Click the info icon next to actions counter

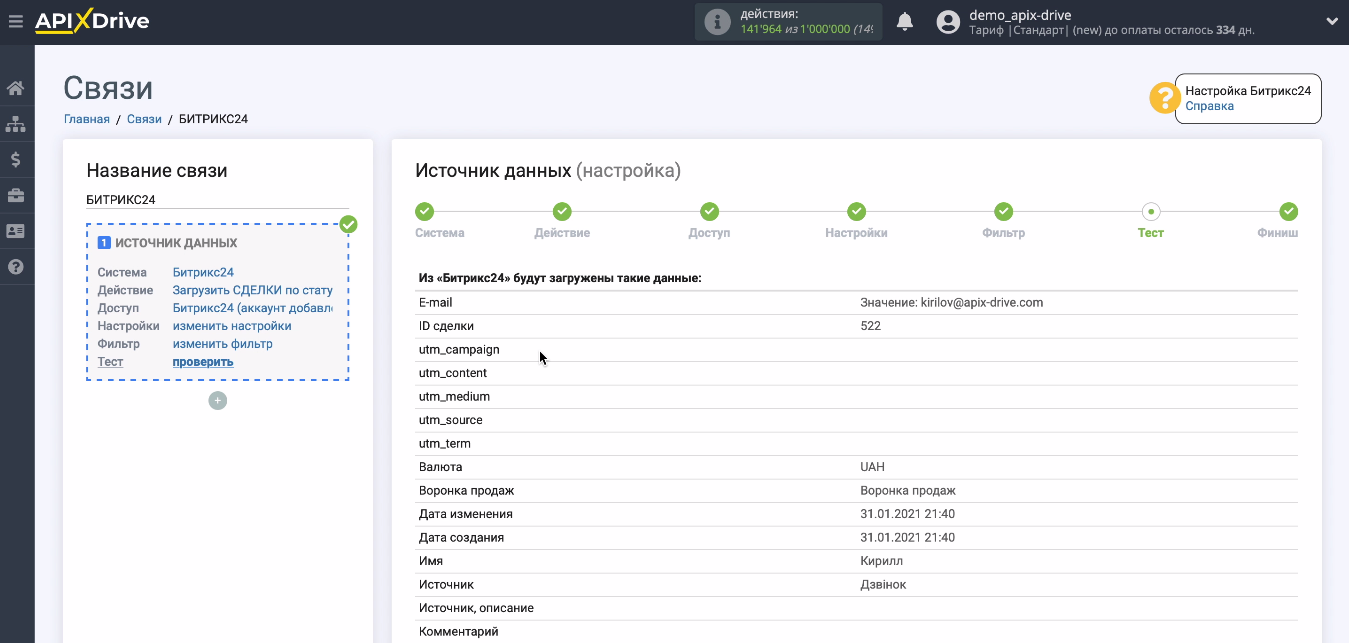[x=717, y=22]
